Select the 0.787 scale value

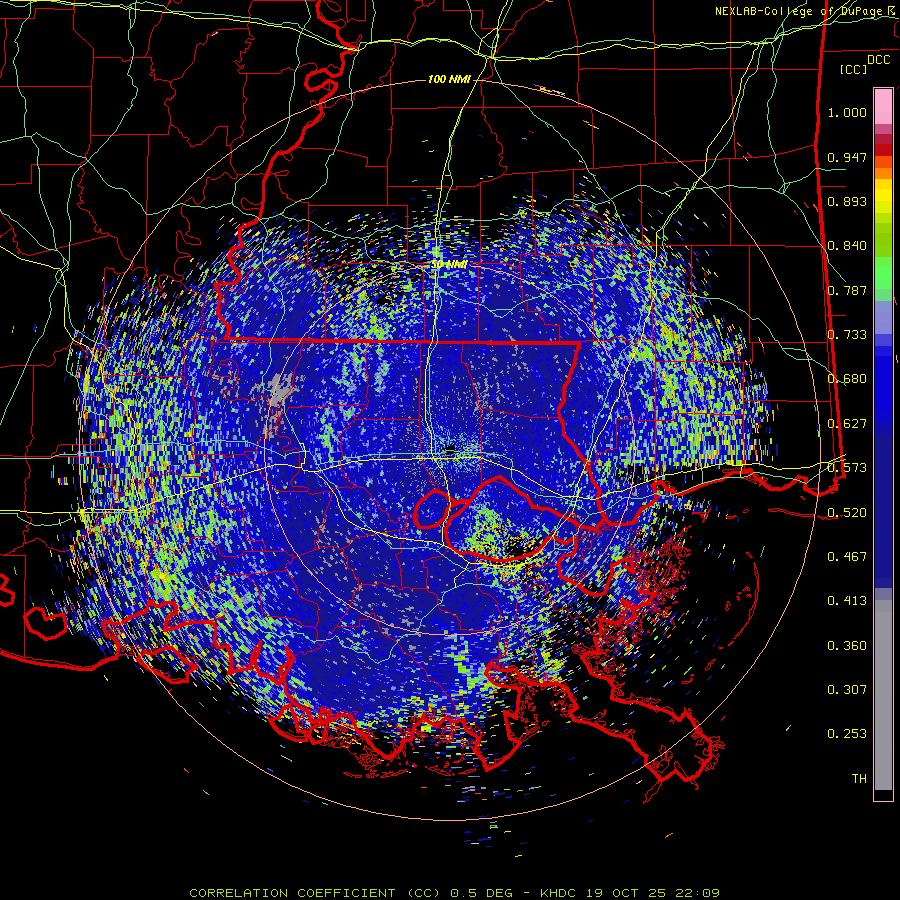847,290
